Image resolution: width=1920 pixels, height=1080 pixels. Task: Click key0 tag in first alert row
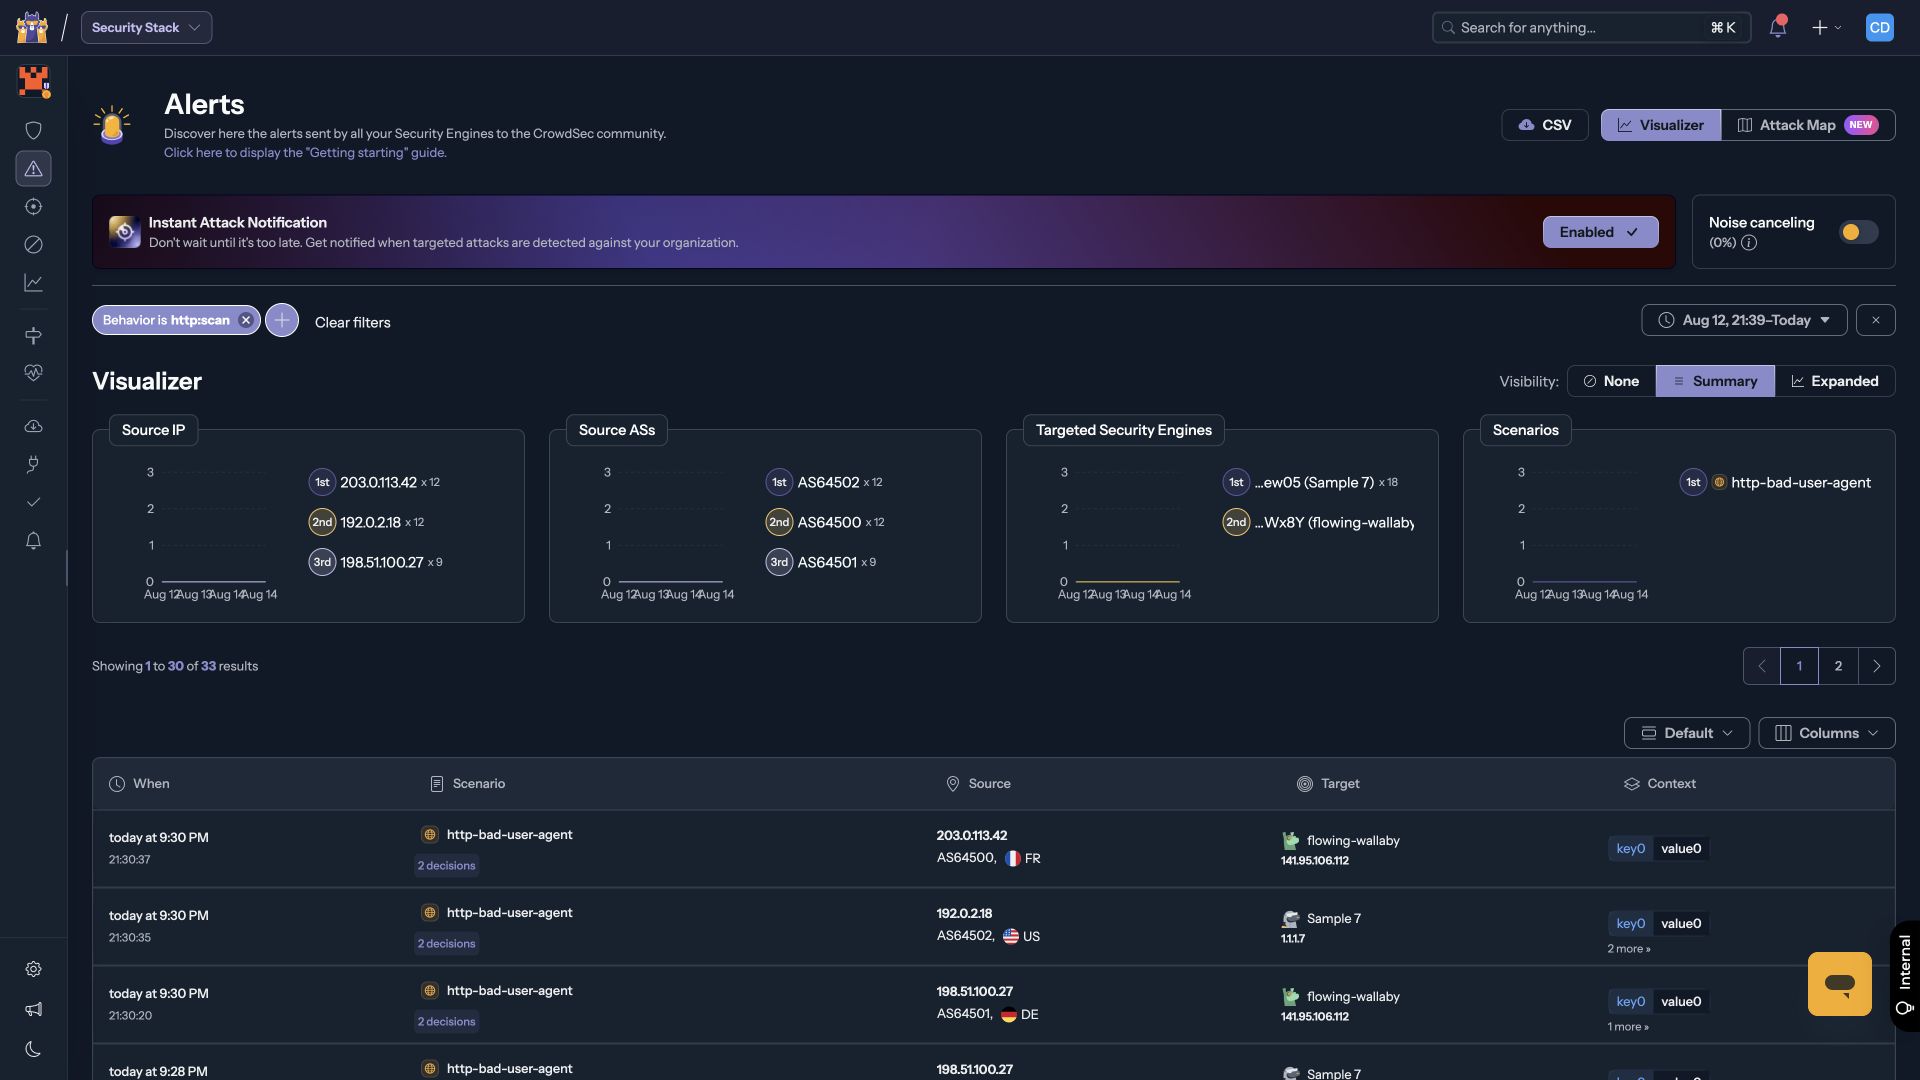coord(1630,849)
